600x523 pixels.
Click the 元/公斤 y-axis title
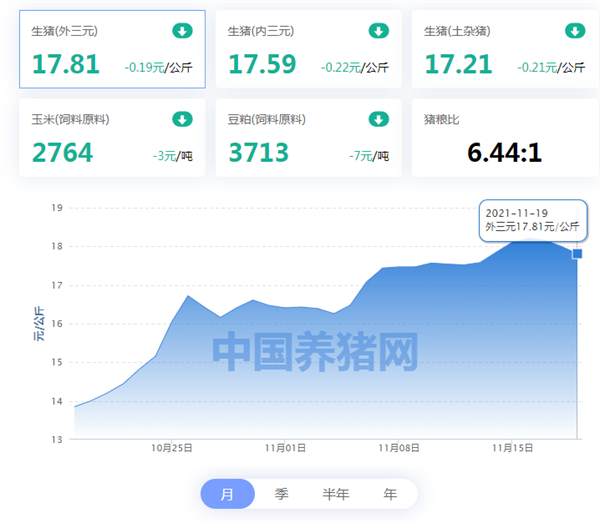pos(39,324)
